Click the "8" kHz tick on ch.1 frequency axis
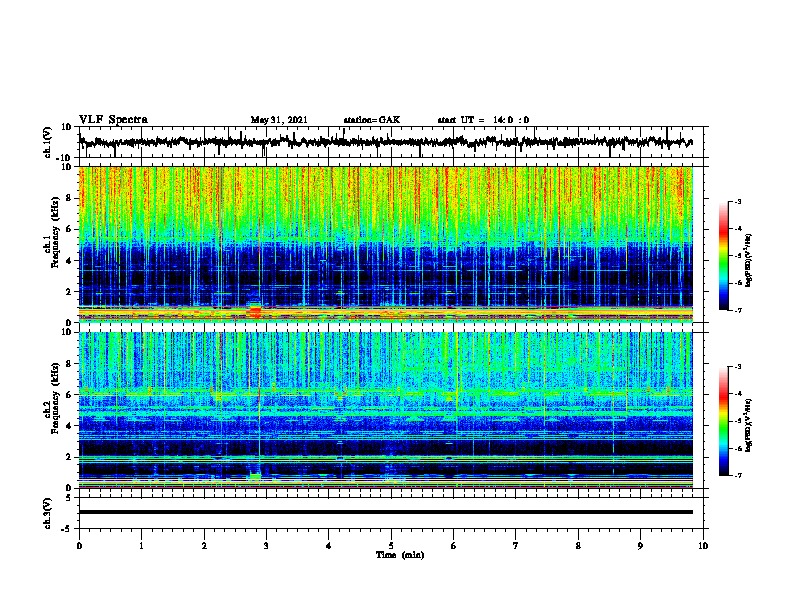This screenshot has width=792, height=612. click(x=71, y=198)
